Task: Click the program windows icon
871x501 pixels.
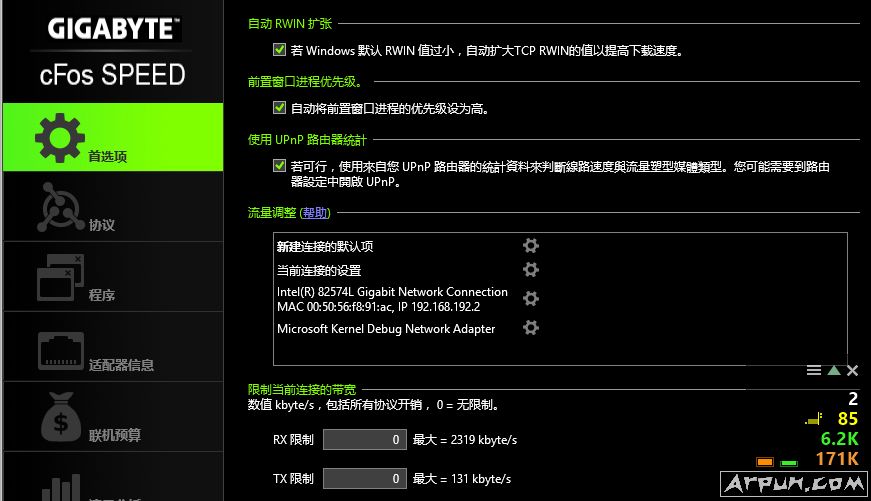Action: 60,277
